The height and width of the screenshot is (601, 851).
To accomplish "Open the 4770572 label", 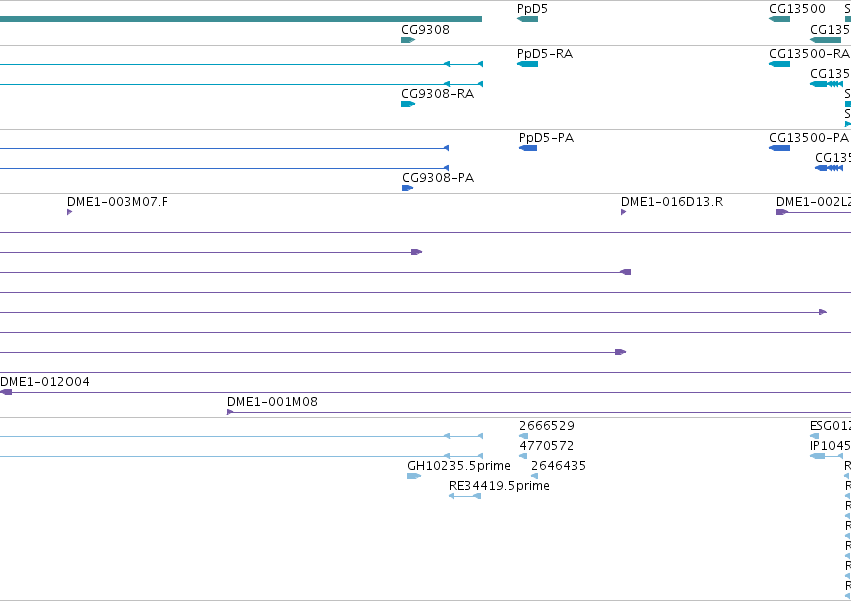I will (x=547, y=445).
